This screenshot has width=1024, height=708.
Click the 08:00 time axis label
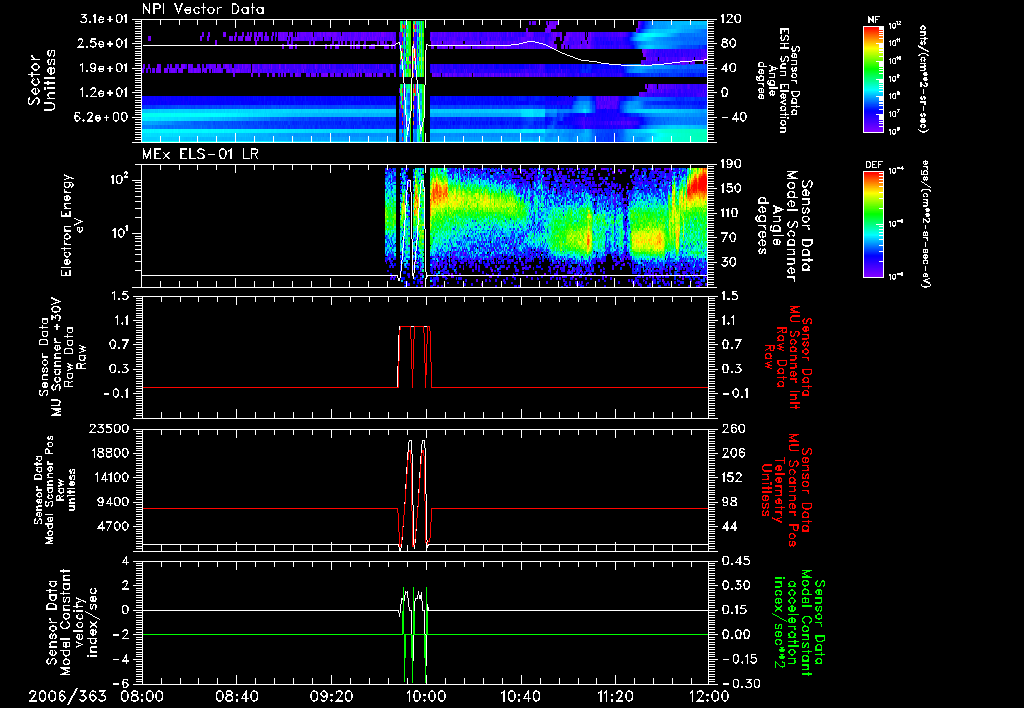point(142,694)
